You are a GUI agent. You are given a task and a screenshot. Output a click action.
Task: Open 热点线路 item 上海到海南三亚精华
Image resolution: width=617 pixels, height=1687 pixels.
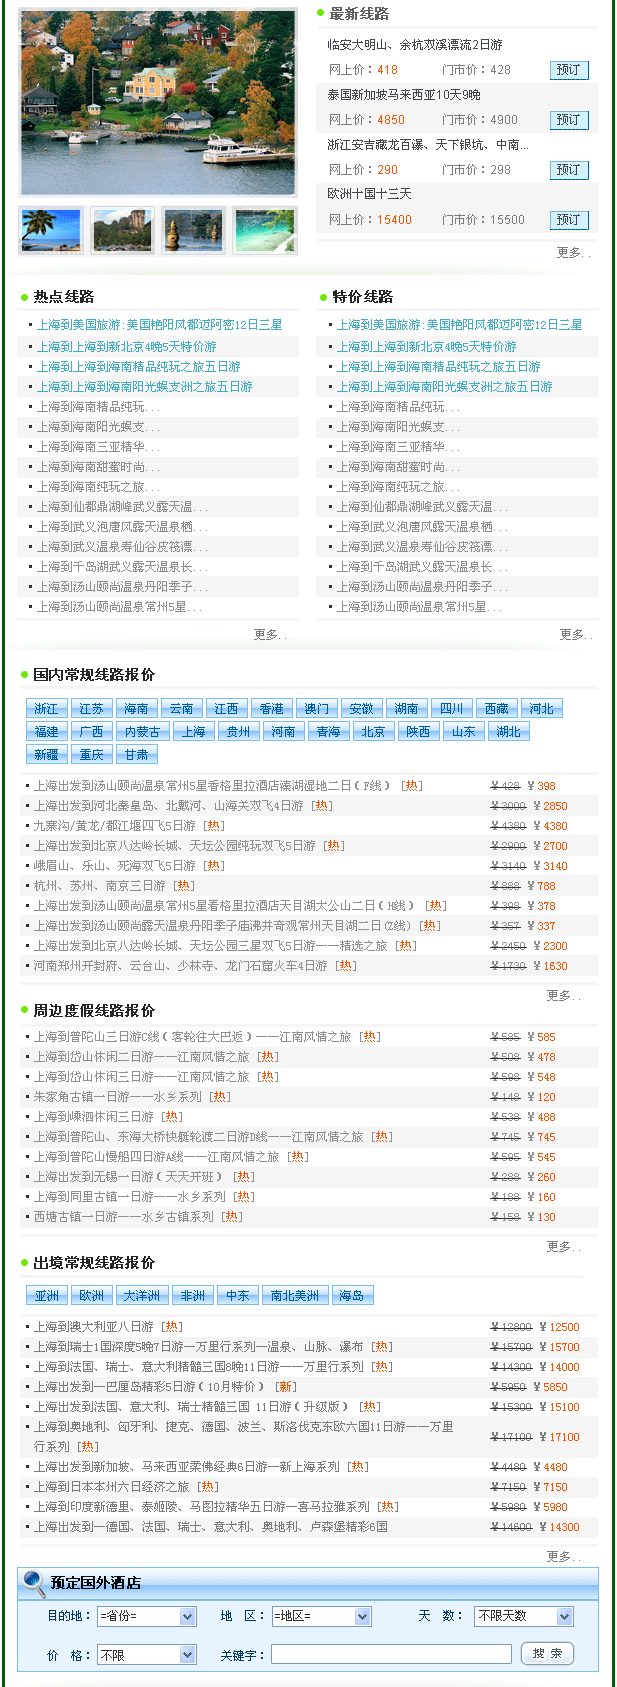pos(98,447)
